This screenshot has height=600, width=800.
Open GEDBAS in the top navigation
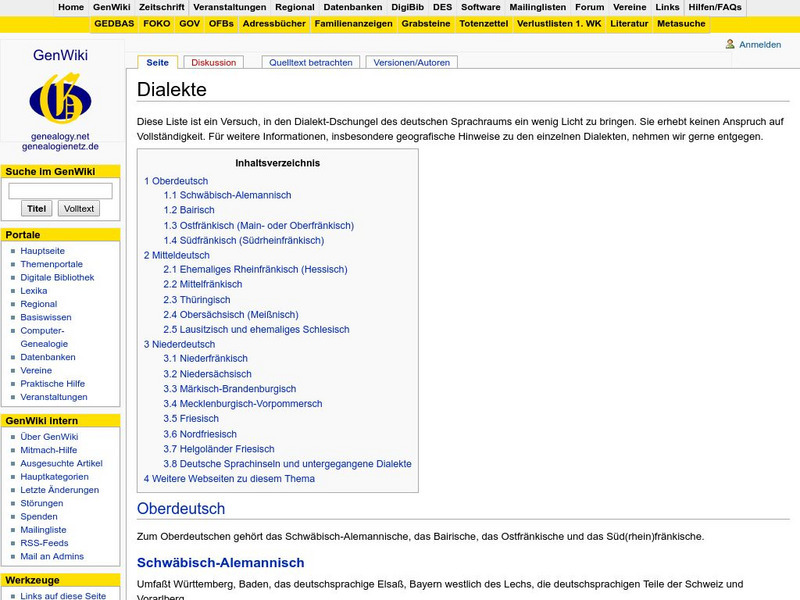(113, 24)
